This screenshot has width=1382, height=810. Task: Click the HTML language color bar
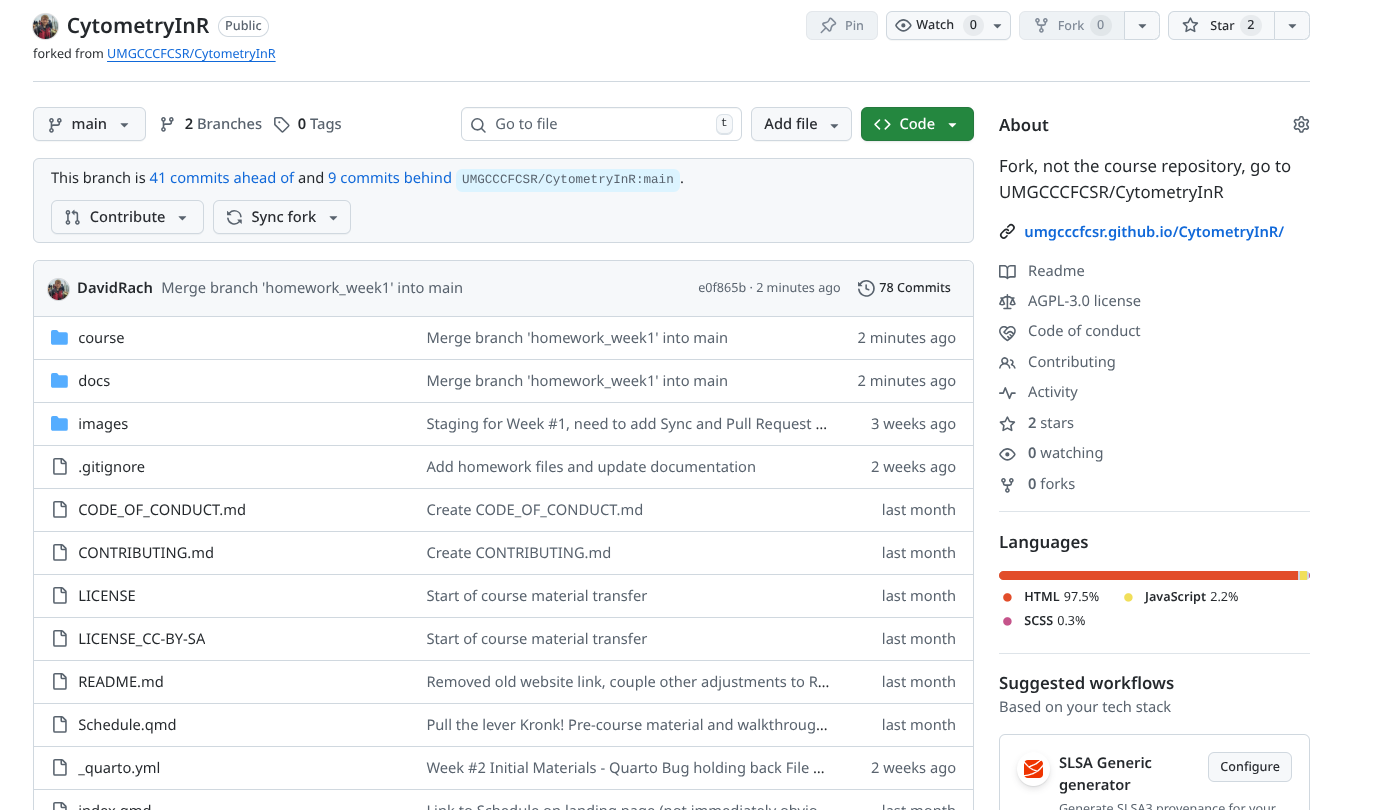(x=1147, y=575)
